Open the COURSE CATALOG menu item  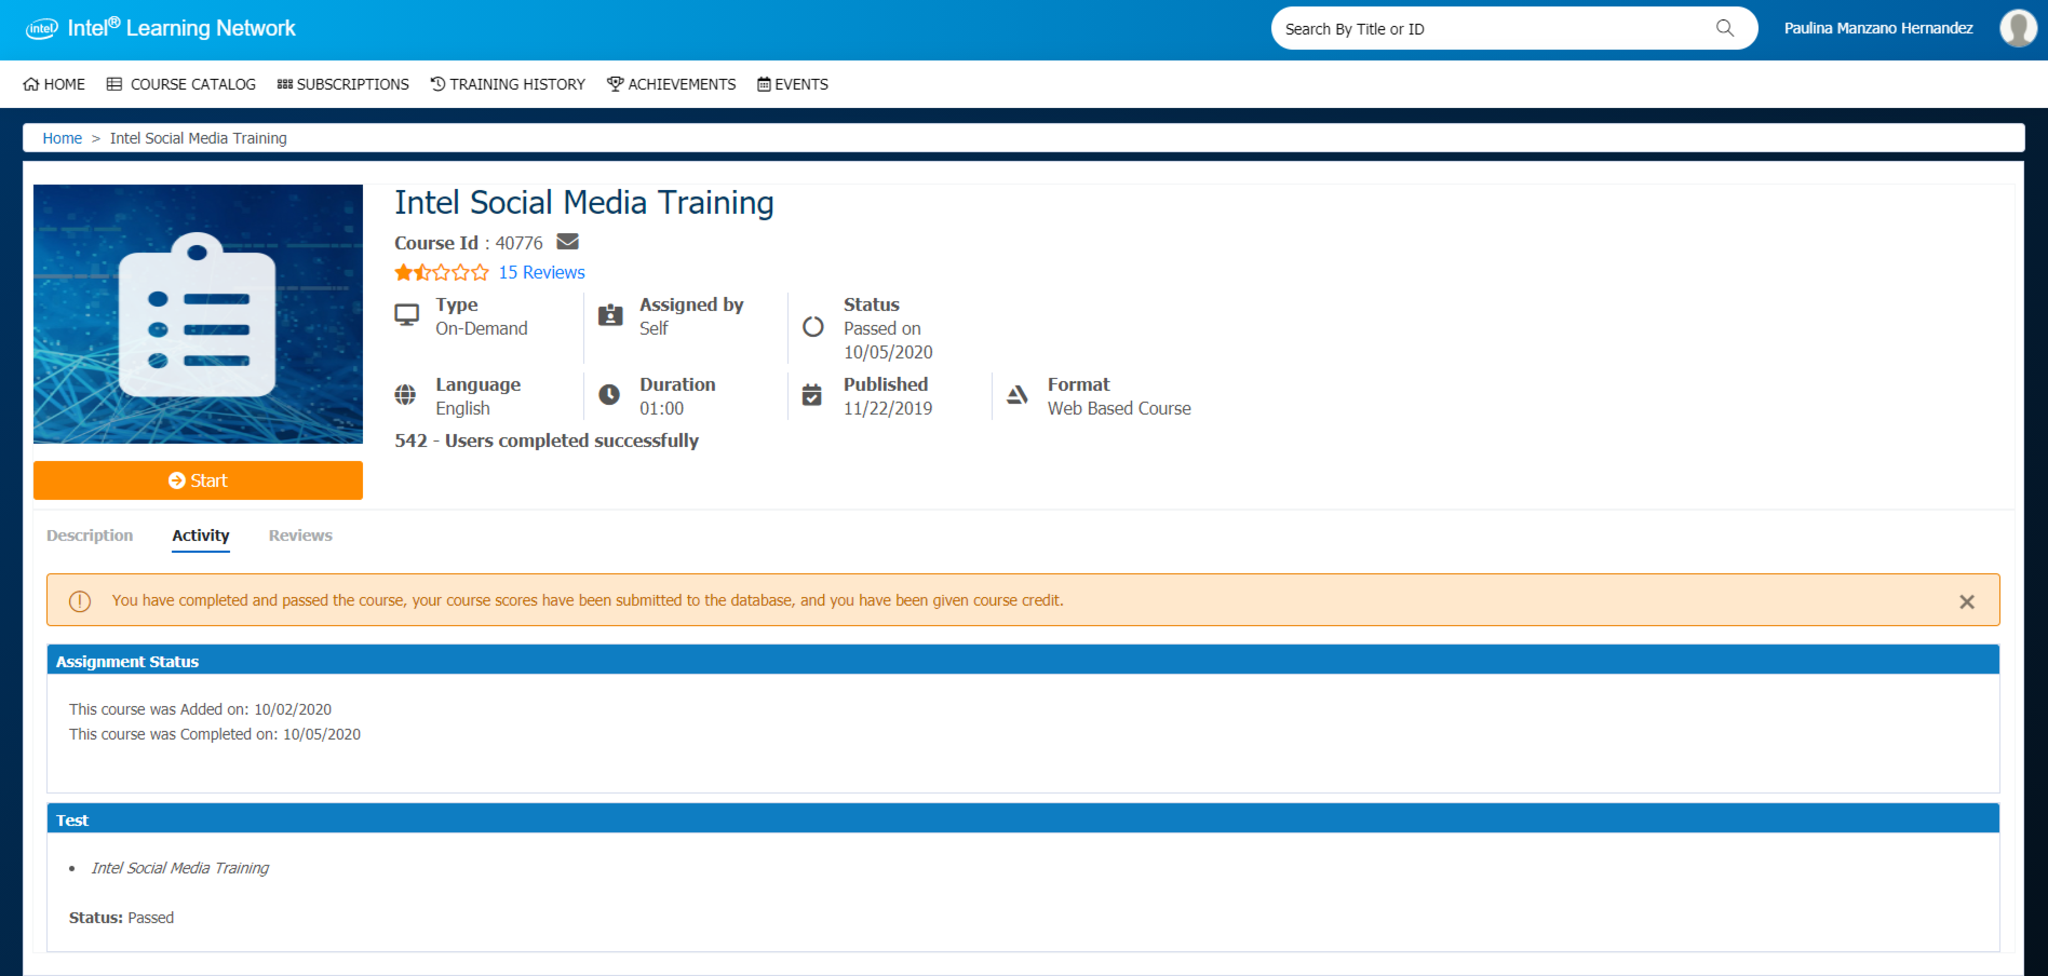pos(181,84)
